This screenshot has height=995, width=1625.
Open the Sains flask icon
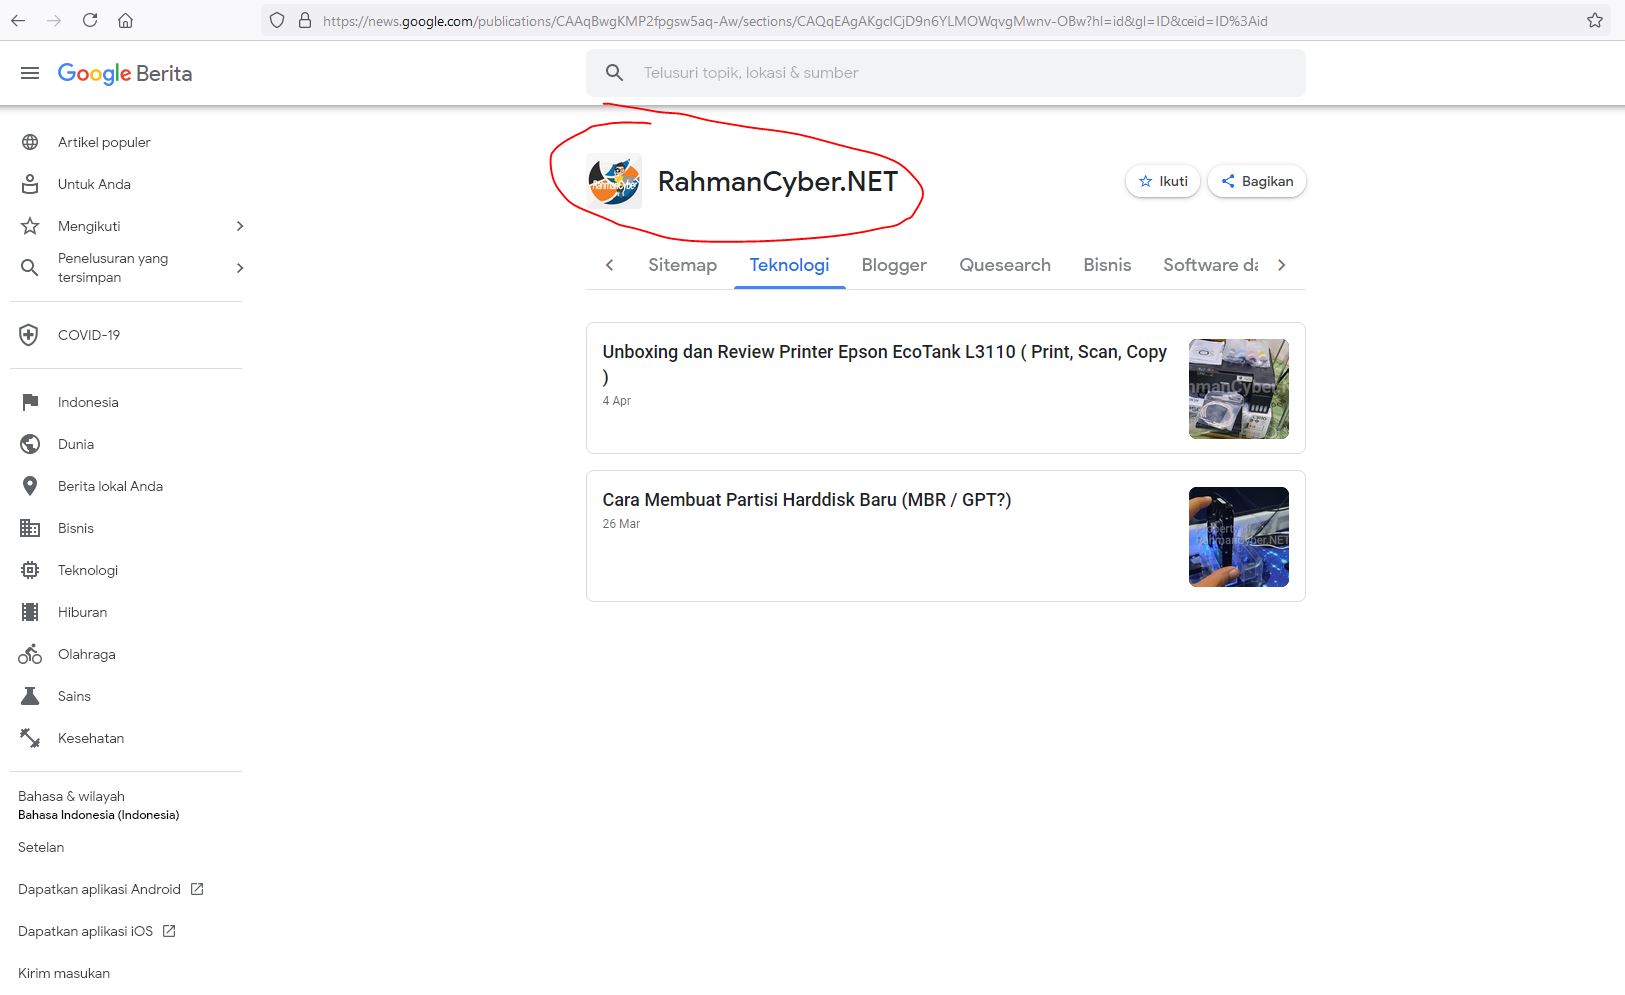30,696
